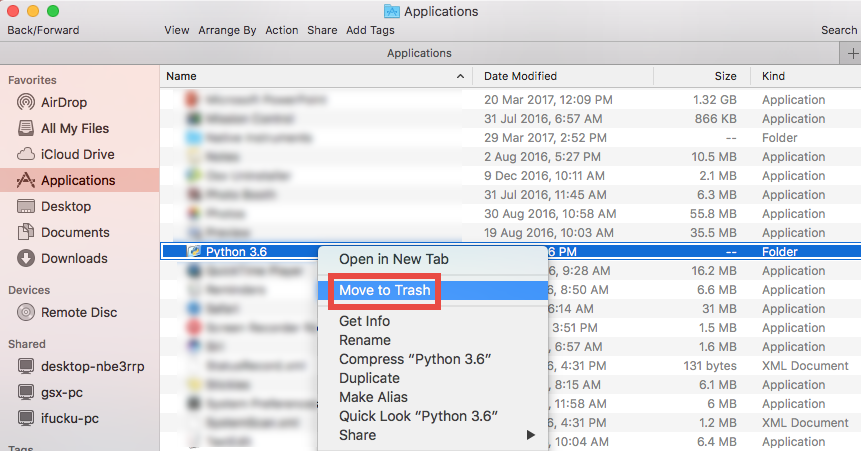Expand the Share submenu arrow
Viewport: 861px width, 451px height.
click(531, 435)
